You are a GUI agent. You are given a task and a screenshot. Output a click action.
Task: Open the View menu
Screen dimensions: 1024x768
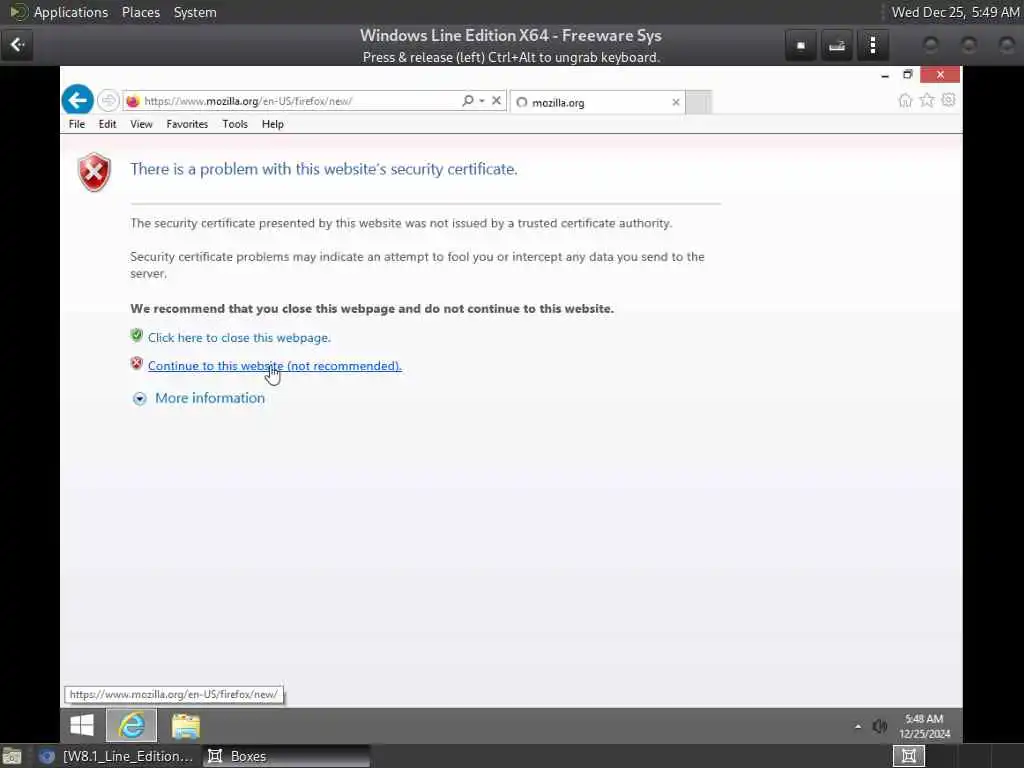[x=141, y=124]
